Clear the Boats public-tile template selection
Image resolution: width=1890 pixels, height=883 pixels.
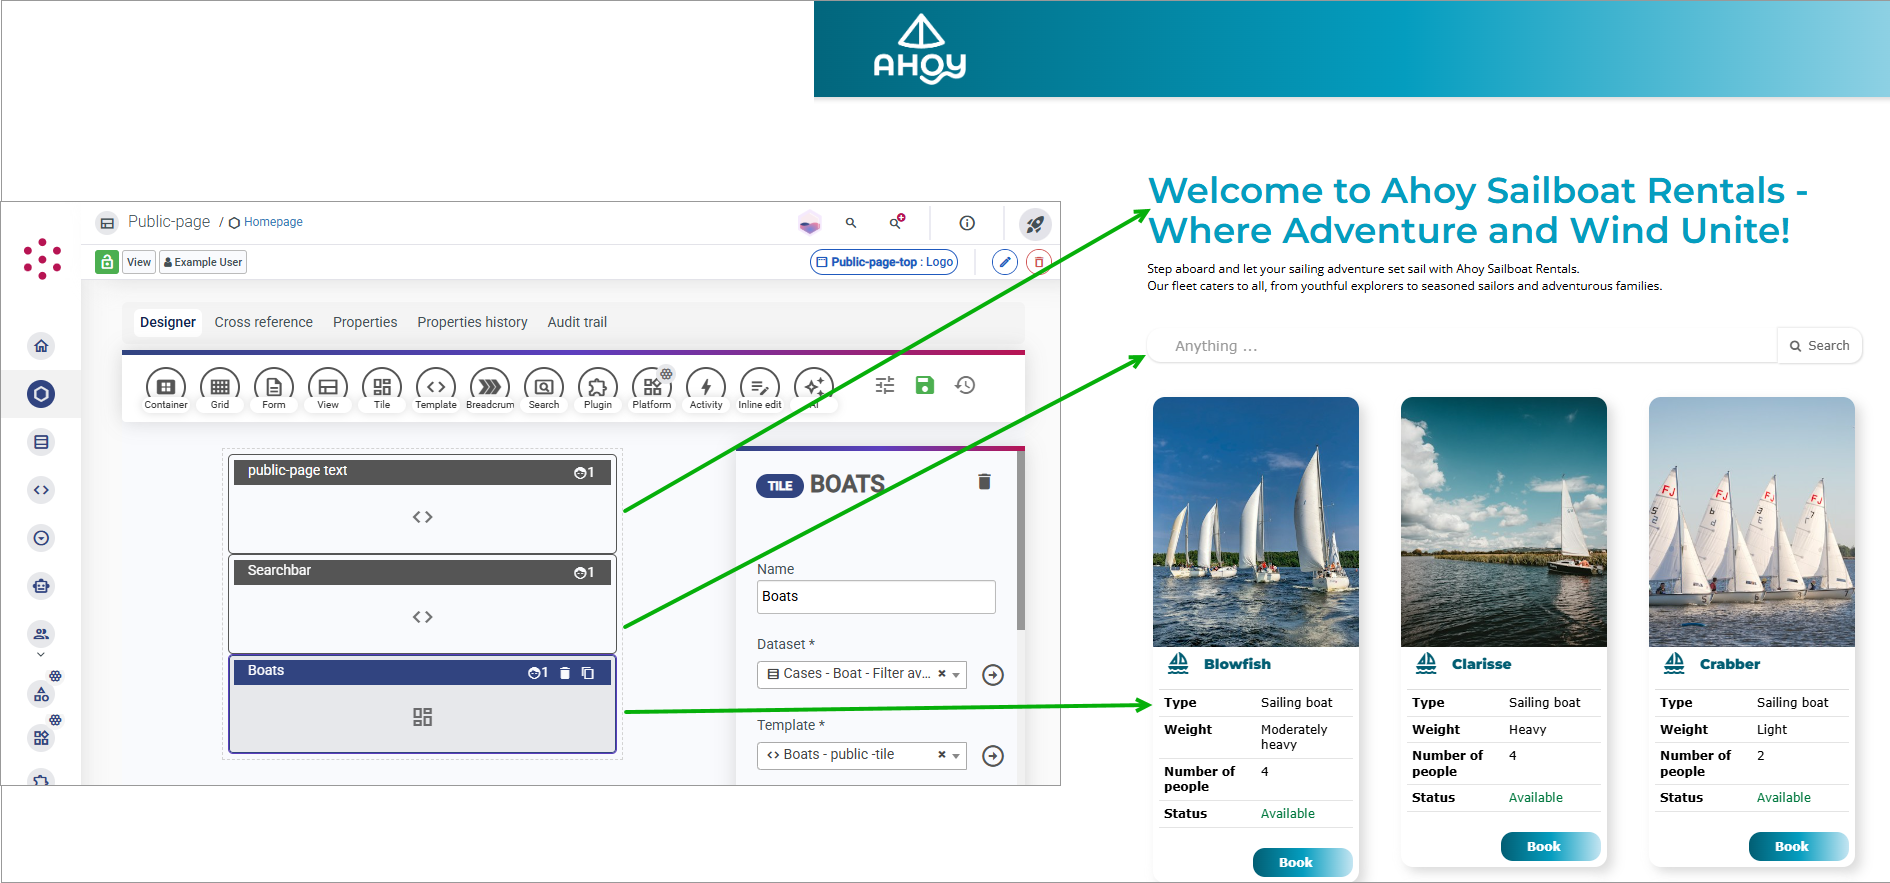coord(942,755)
